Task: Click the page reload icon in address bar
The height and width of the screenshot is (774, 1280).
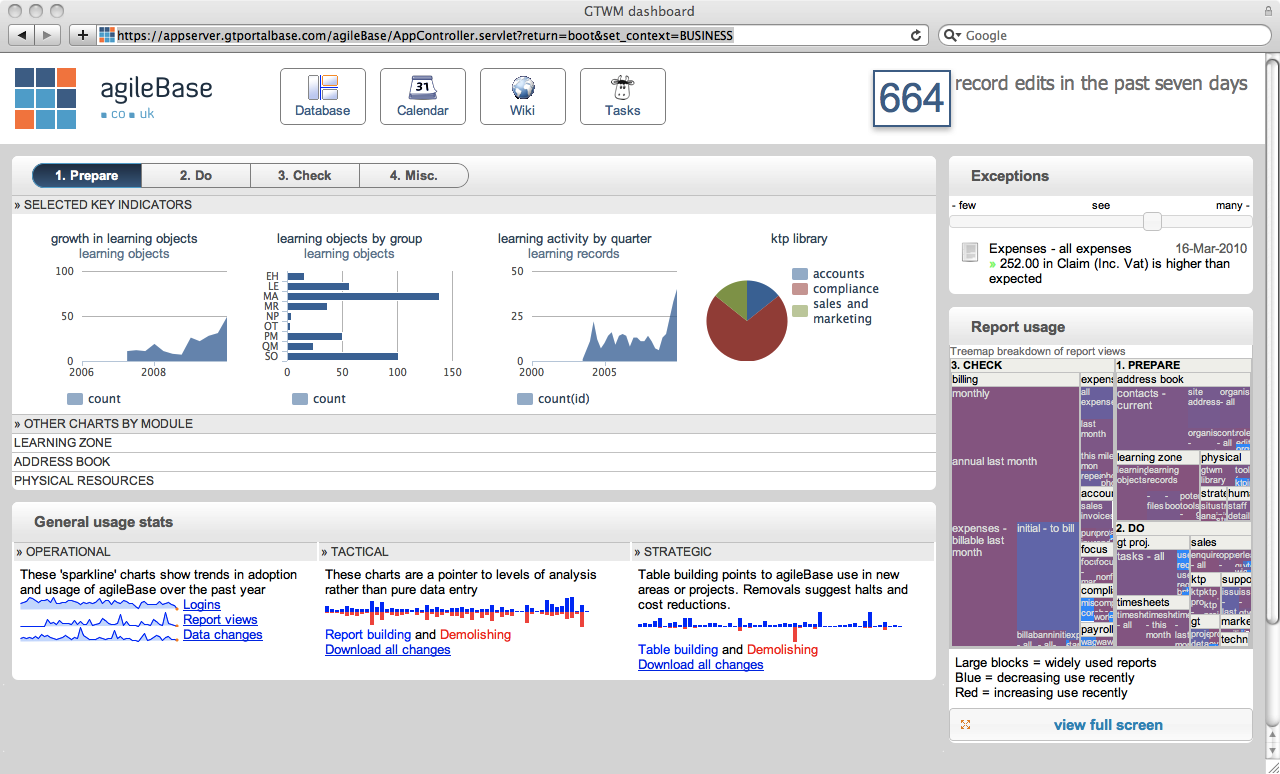Action: (x=915, y=35)
